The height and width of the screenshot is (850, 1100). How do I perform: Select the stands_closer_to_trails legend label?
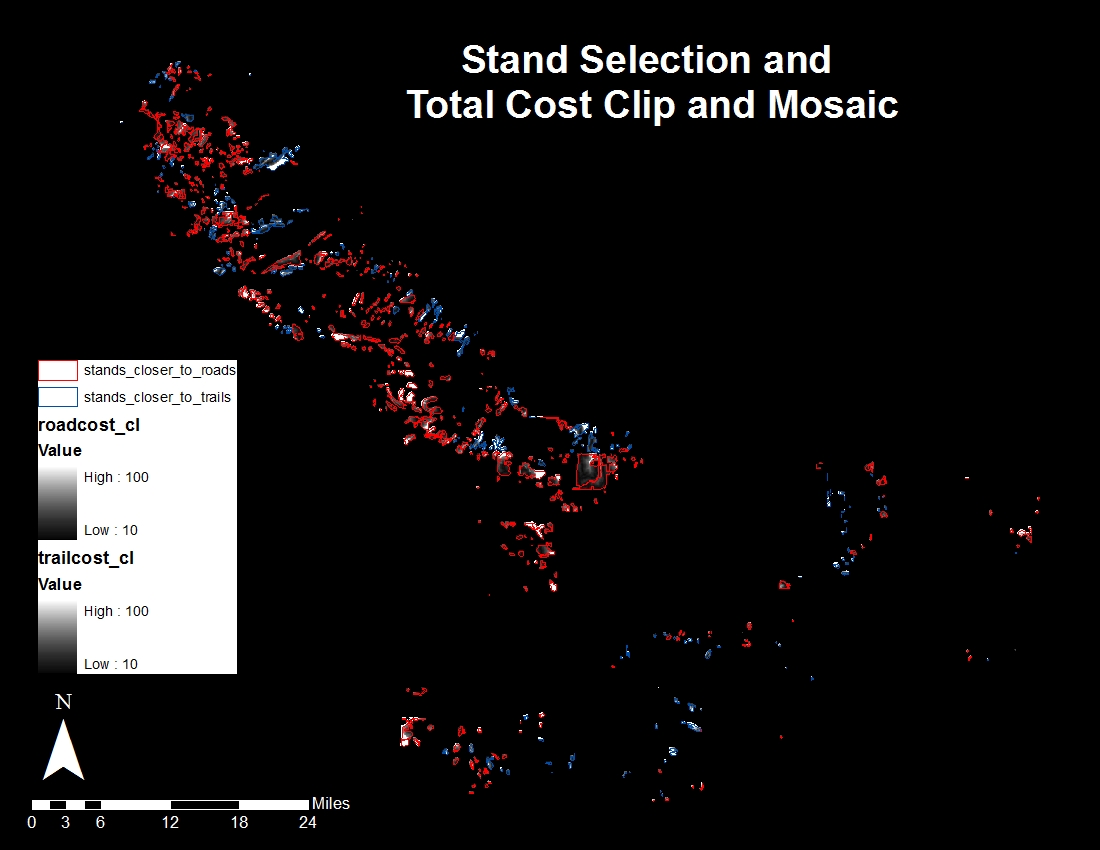pyautogui.click(x=157, y=397)
